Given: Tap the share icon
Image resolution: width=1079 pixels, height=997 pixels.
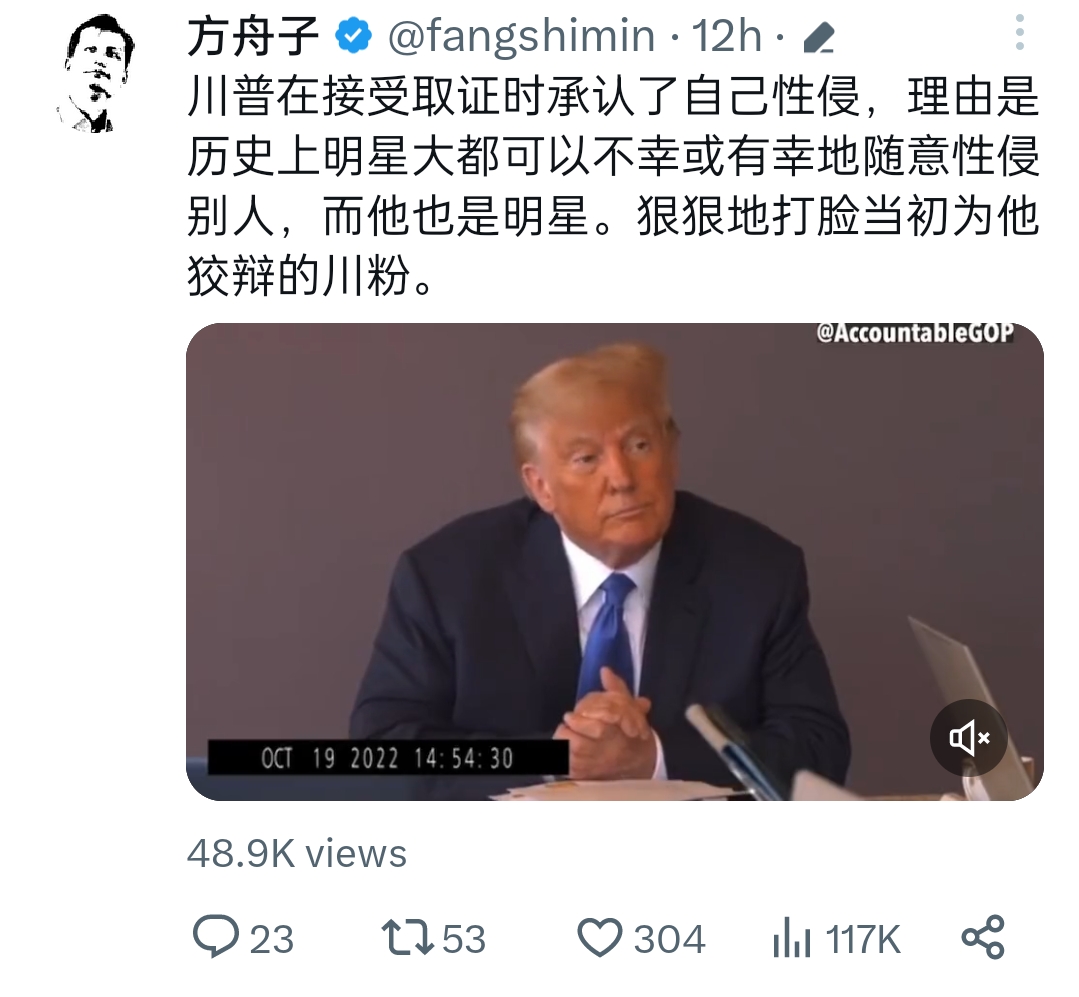Looking at the screenshot, I should pos(983,937).
